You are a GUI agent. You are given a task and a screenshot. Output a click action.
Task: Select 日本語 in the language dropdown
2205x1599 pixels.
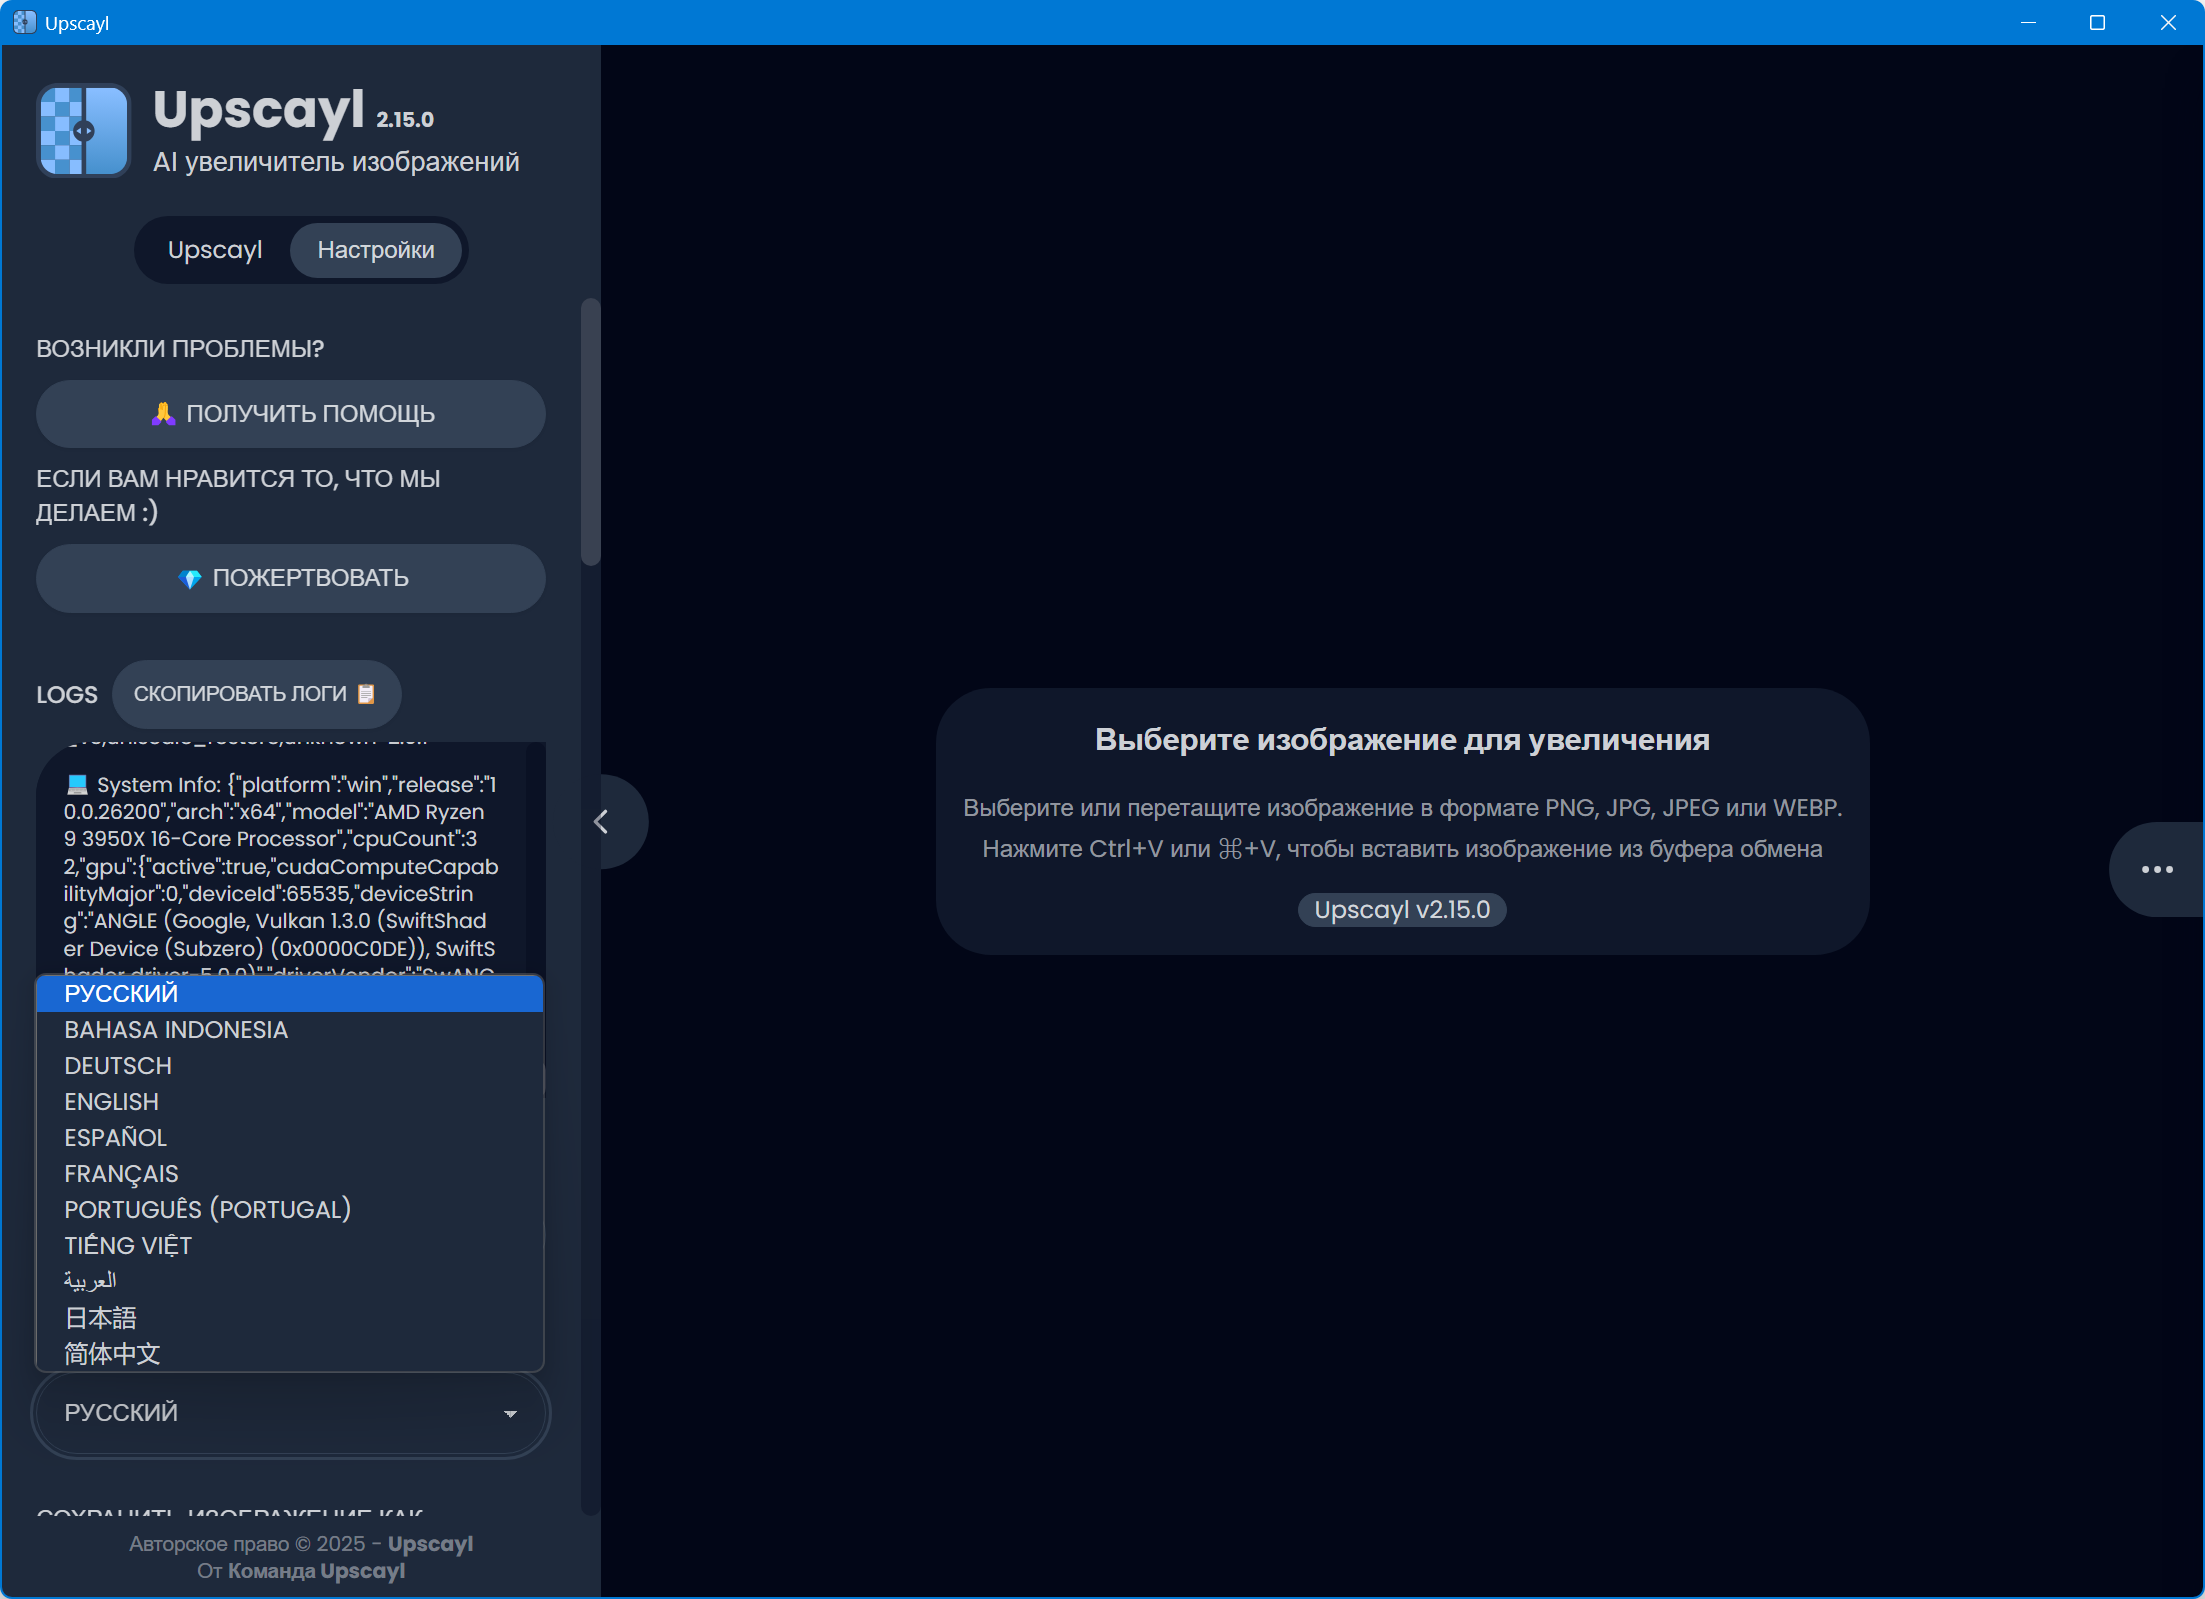point(100,1318)
